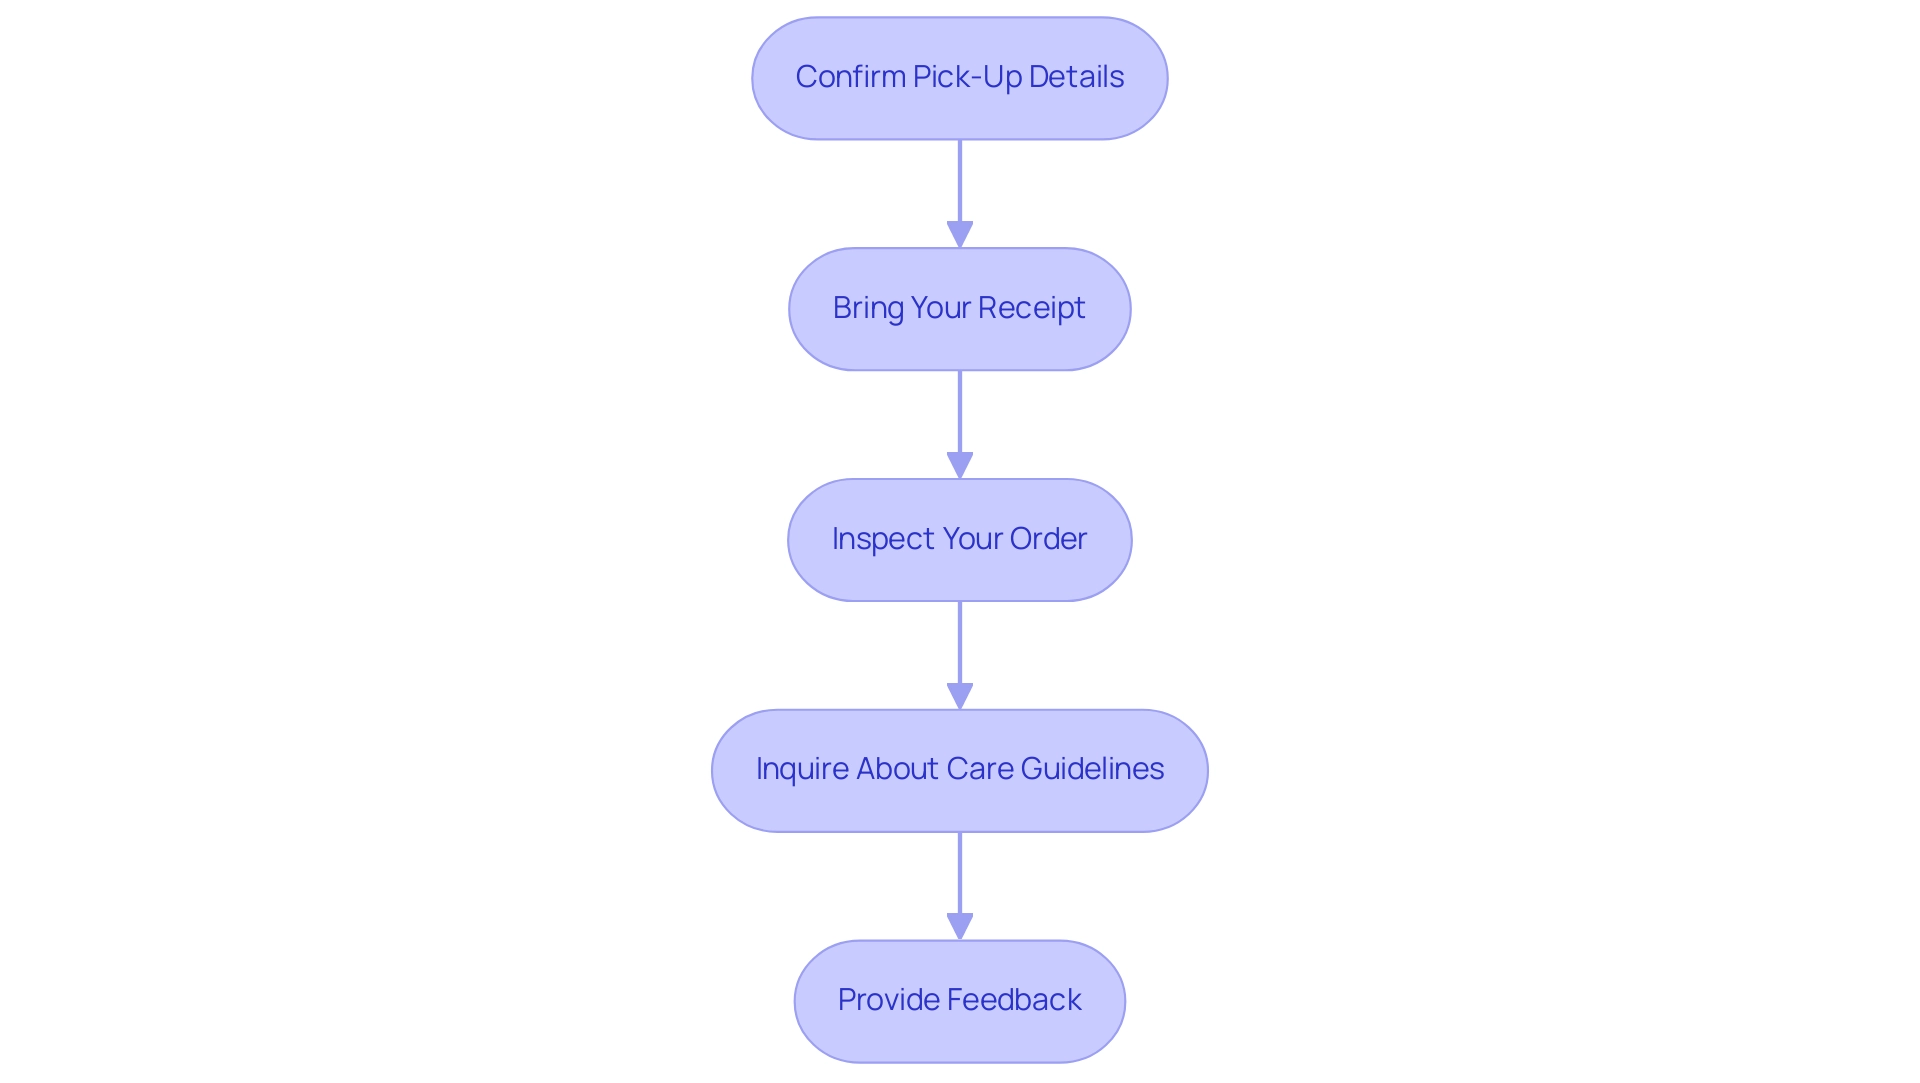Screen dimensions: 1920x1083
Task: Click the Inspect Your Order flowchart node
Action: (x=960, y=540)
